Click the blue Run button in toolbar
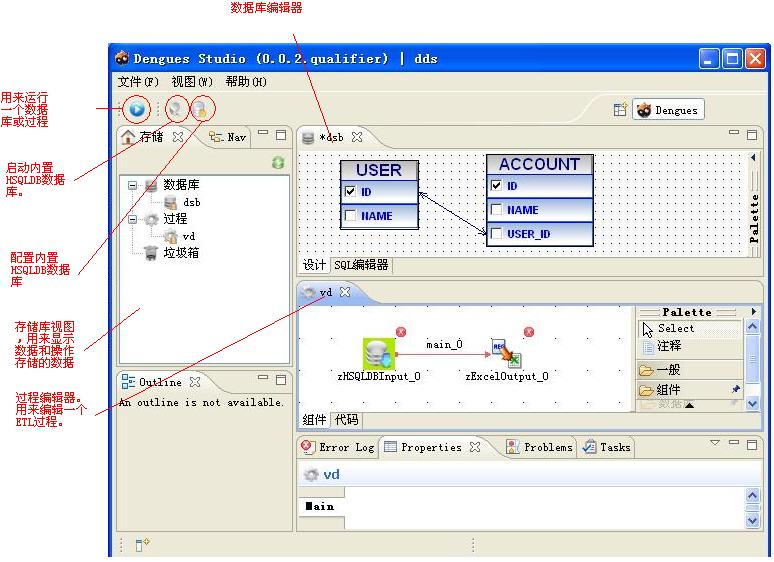 (x=137, y=109)
